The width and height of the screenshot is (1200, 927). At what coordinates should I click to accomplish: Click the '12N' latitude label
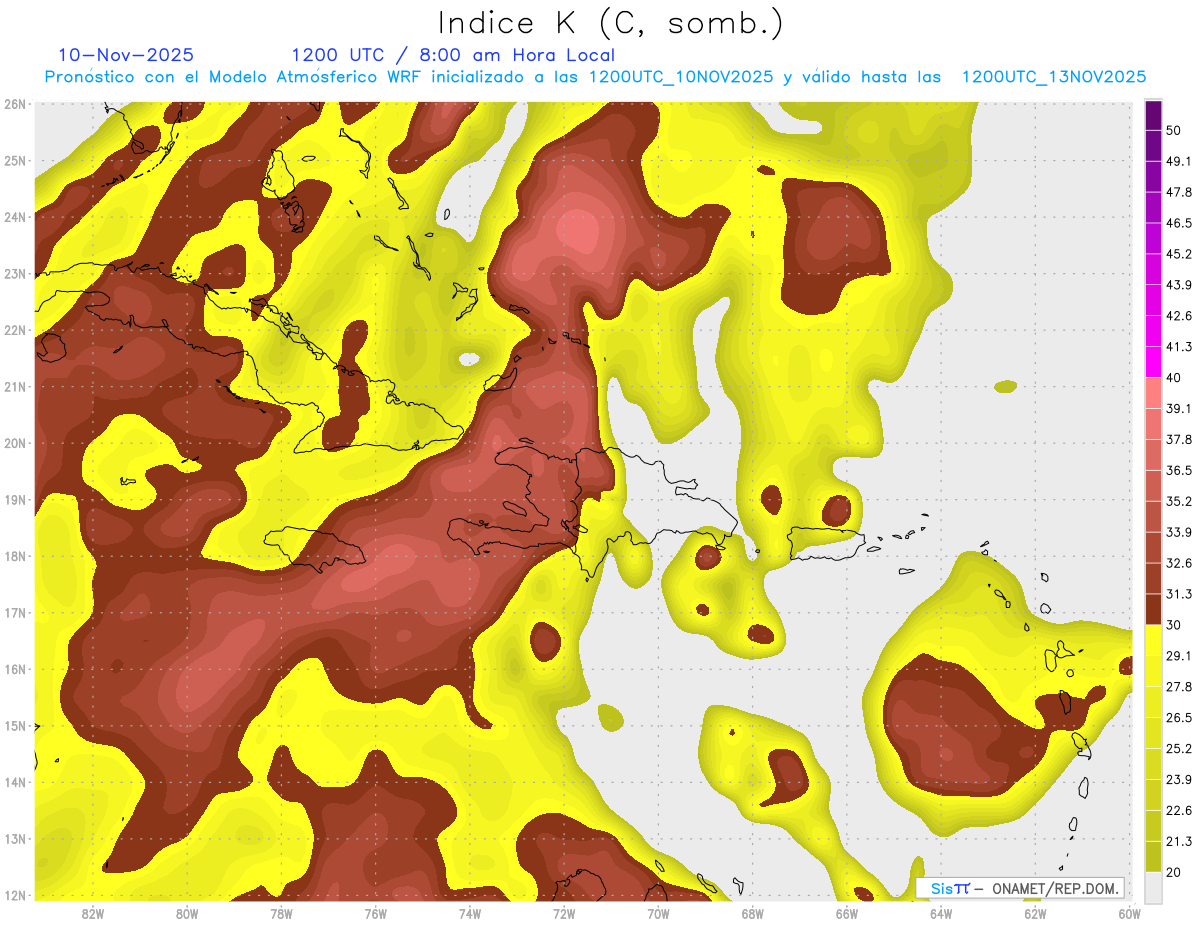coord(15,895)
